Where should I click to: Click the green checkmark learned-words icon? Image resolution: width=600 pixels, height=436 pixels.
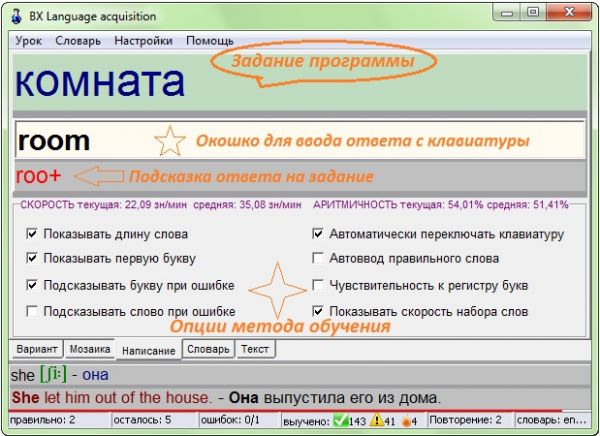pyautogui.click(x=340, y=421)
